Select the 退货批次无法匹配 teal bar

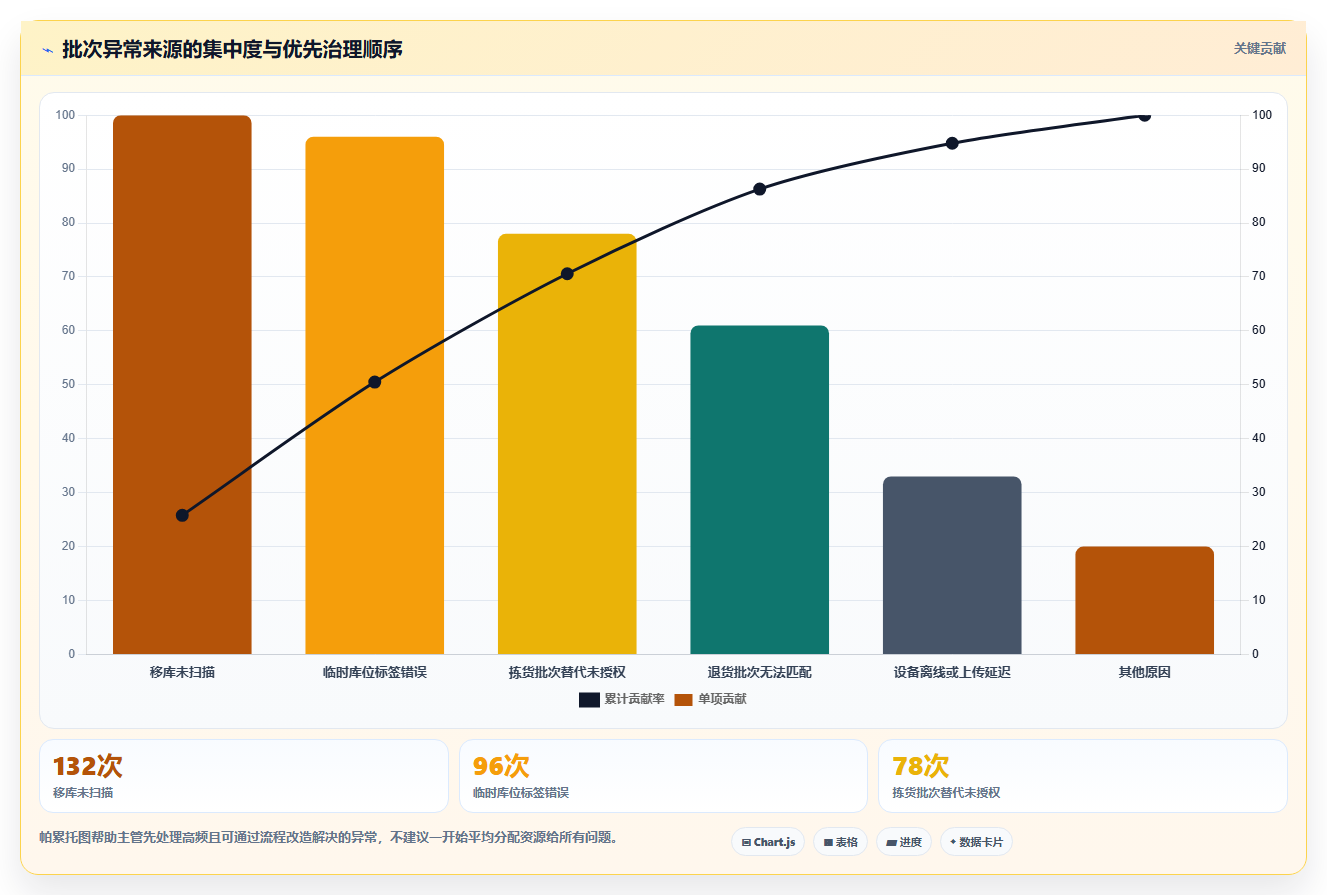coord(760,490)
